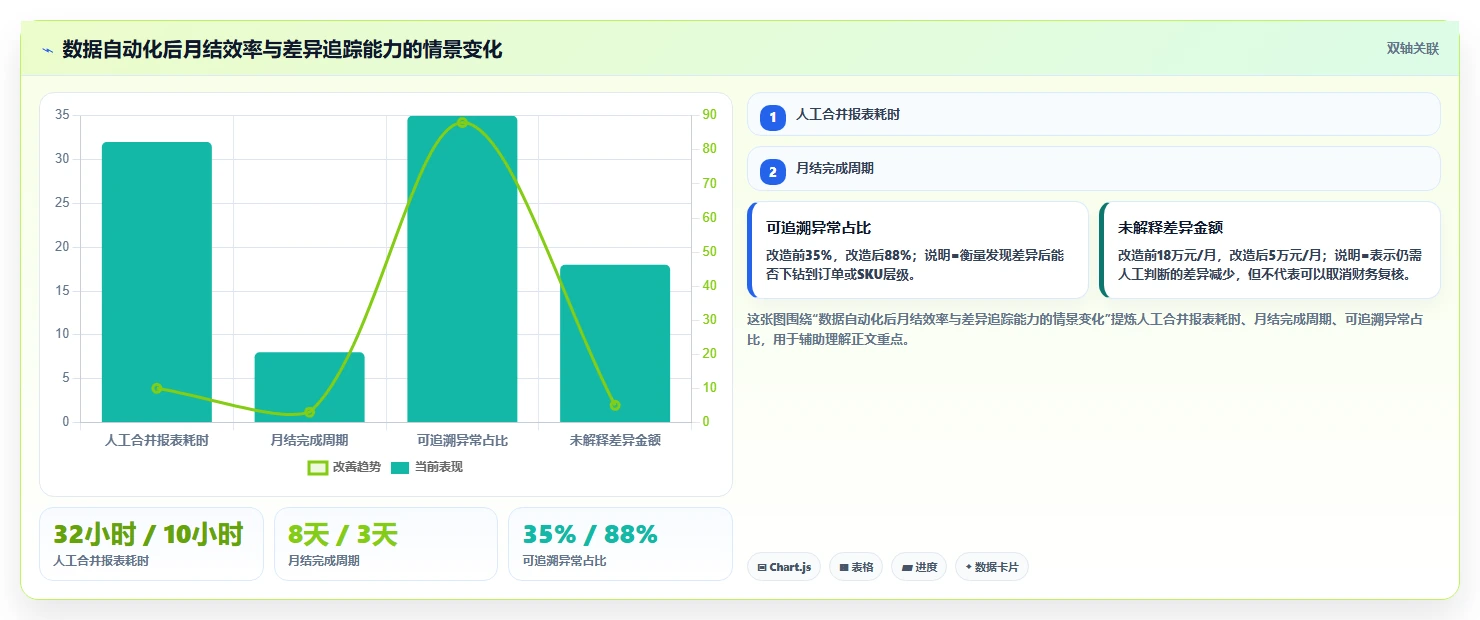
Task: Click the 数据卡片 tag
Action: click(992, 567)
